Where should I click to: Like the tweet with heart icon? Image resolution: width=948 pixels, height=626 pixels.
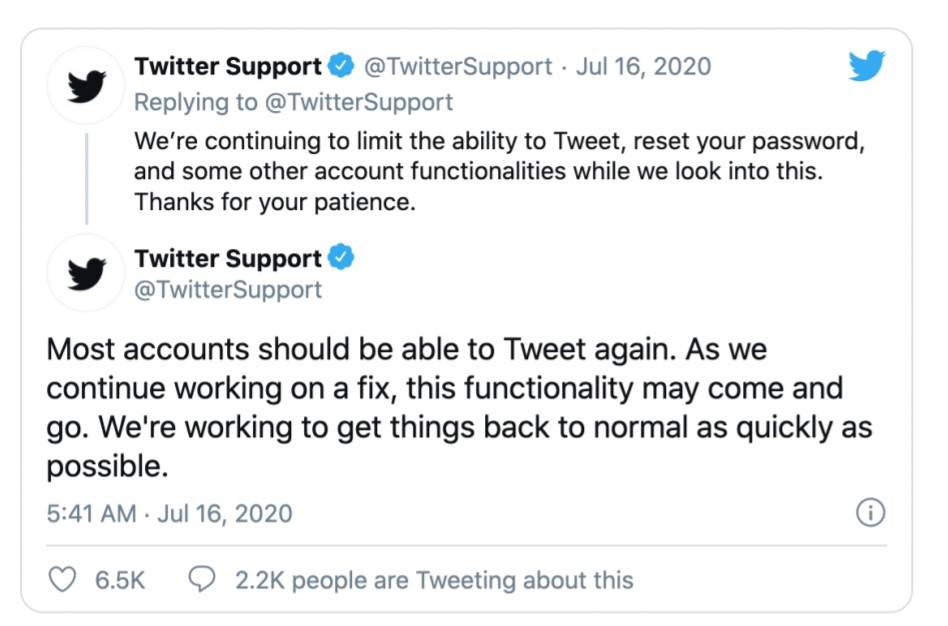click(x=63, y=580)
